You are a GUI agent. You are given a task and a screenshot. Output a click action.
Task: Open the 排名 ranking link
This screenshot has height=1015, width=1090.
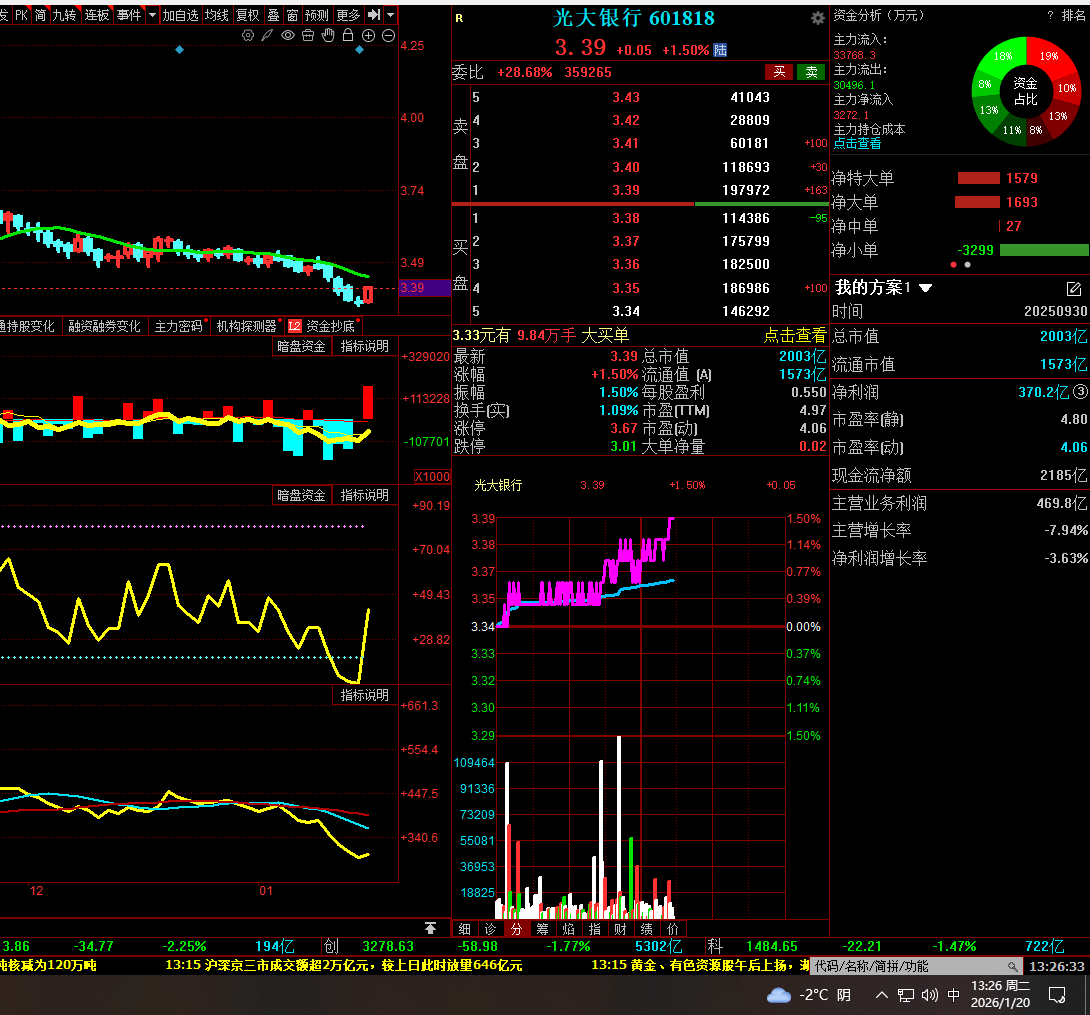[x=1073, y=15]
